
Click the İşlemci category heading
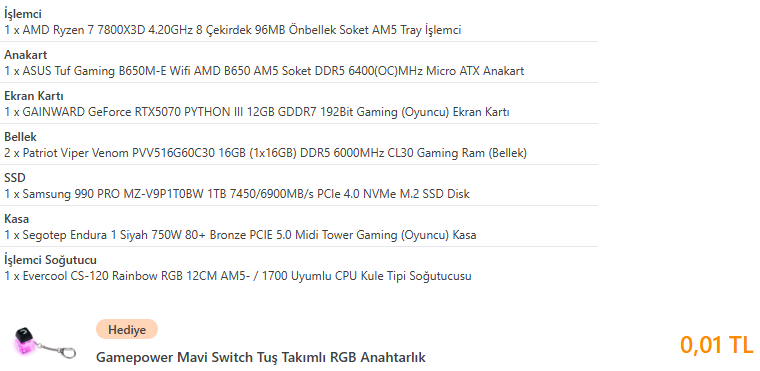[x=23, y=15]
